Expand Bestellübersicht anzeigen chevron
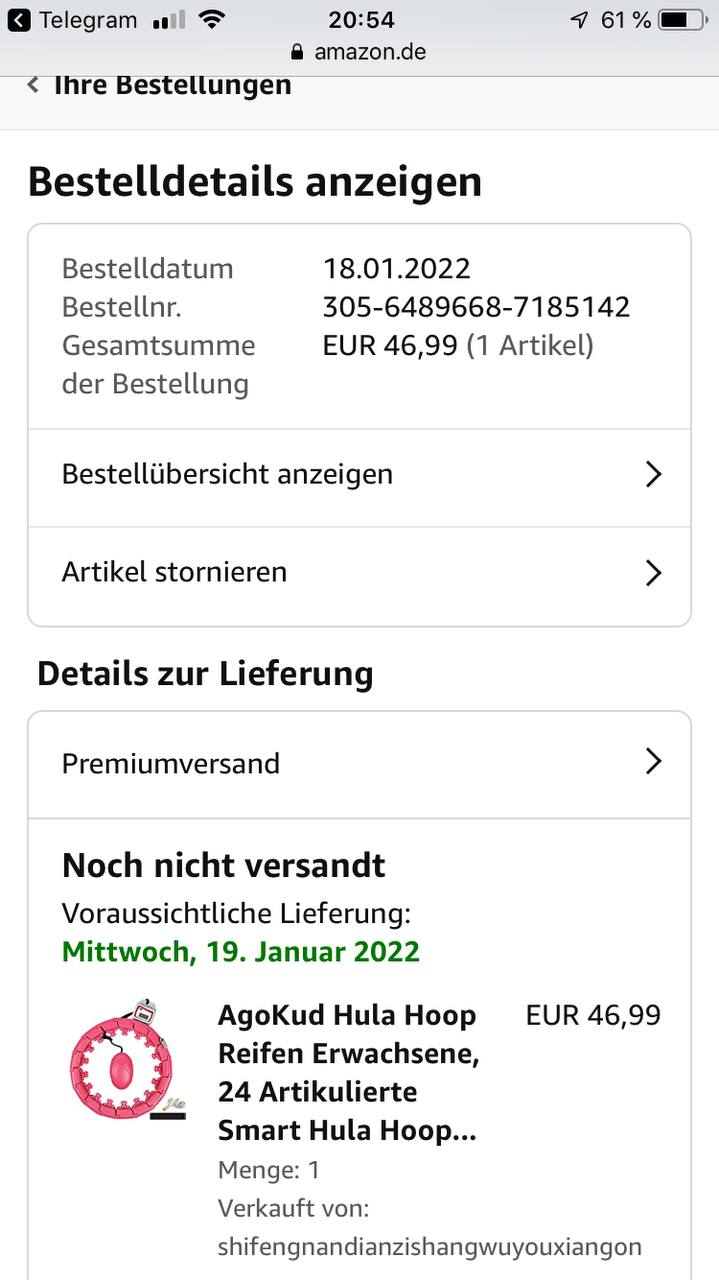 [x=653, y=474]
